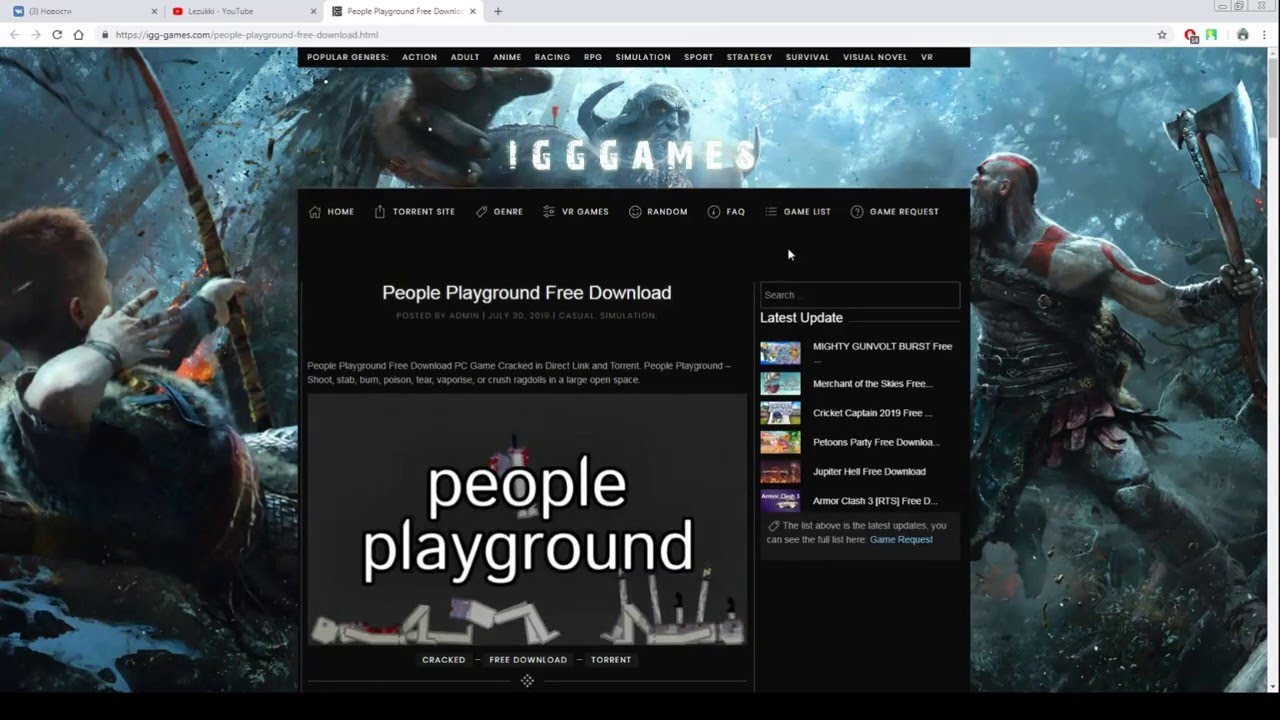This screenshot has width=1280, height=720.
Task: Click the People Playground Free Download title
Action: click(x=527, y=293)
